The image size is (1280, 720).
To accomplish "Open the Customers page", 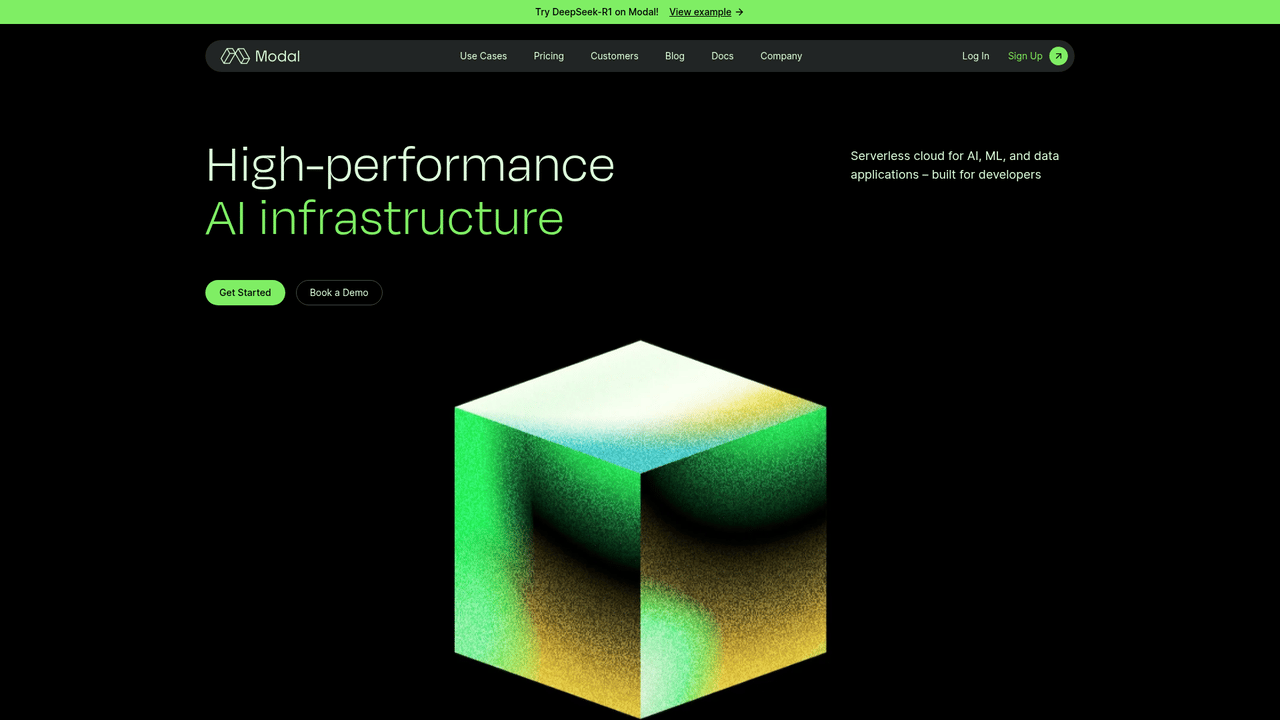I will click(x=614, y=56).
